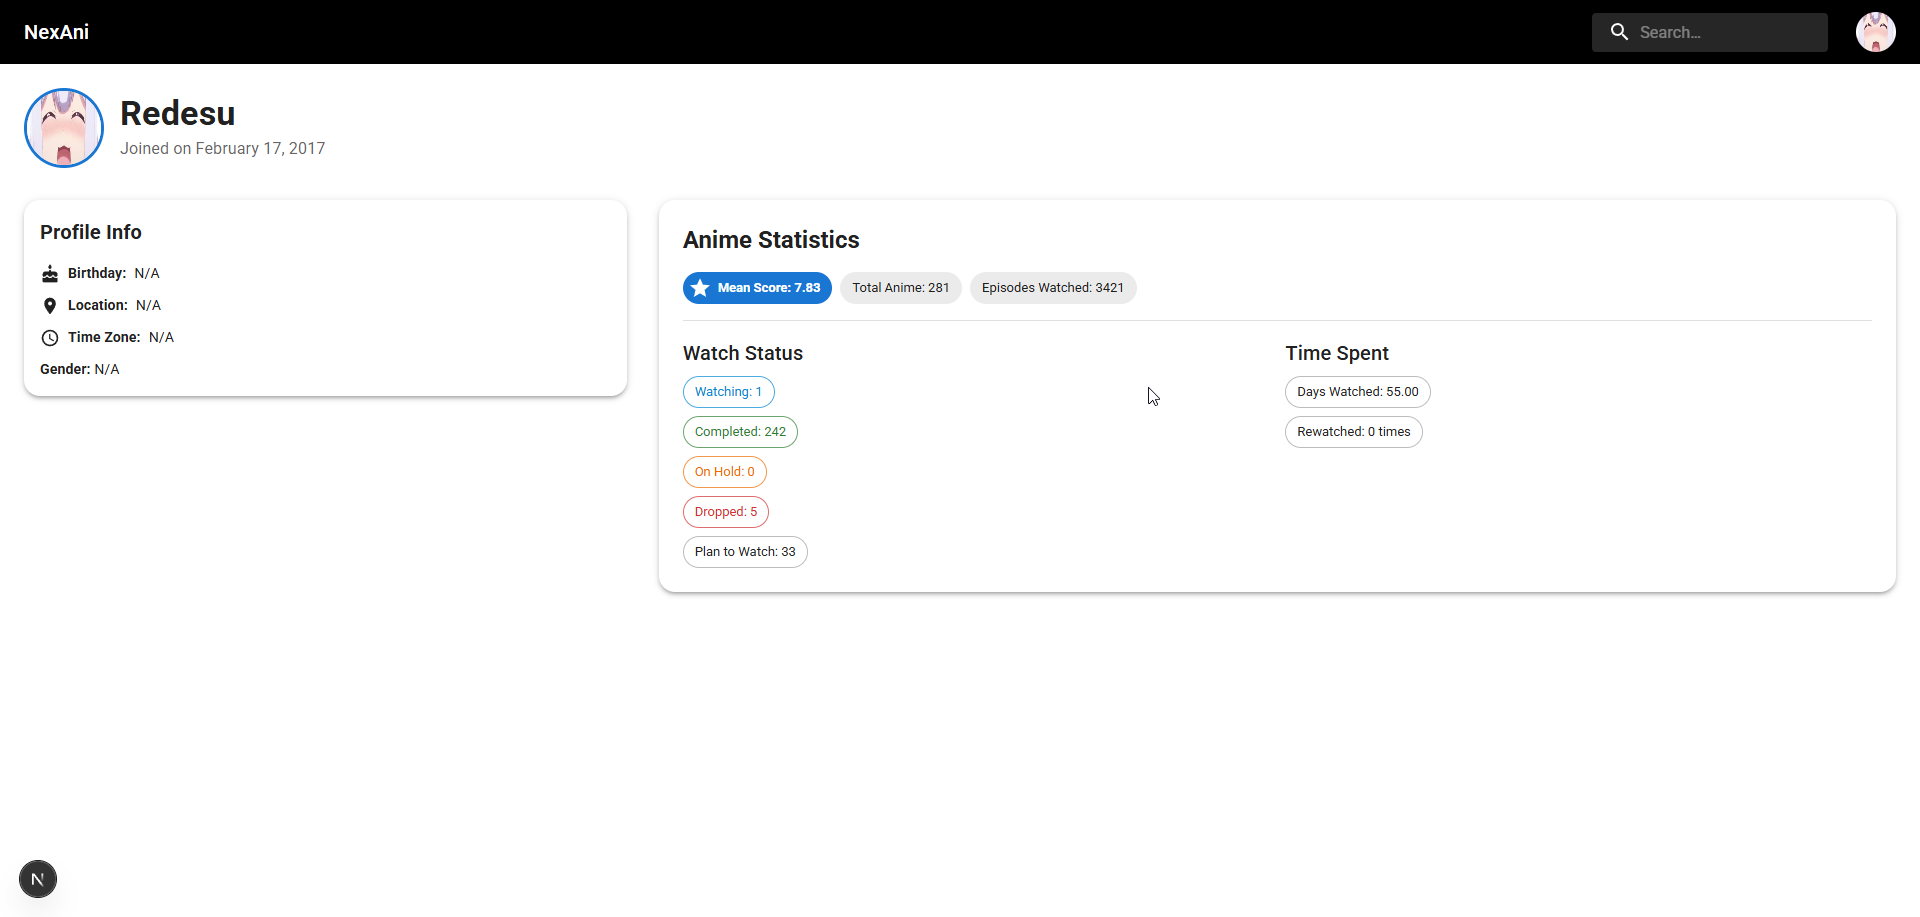Click the Time Spent heading
Viewport: 1920px width, 917px height.
[1337, 353]
